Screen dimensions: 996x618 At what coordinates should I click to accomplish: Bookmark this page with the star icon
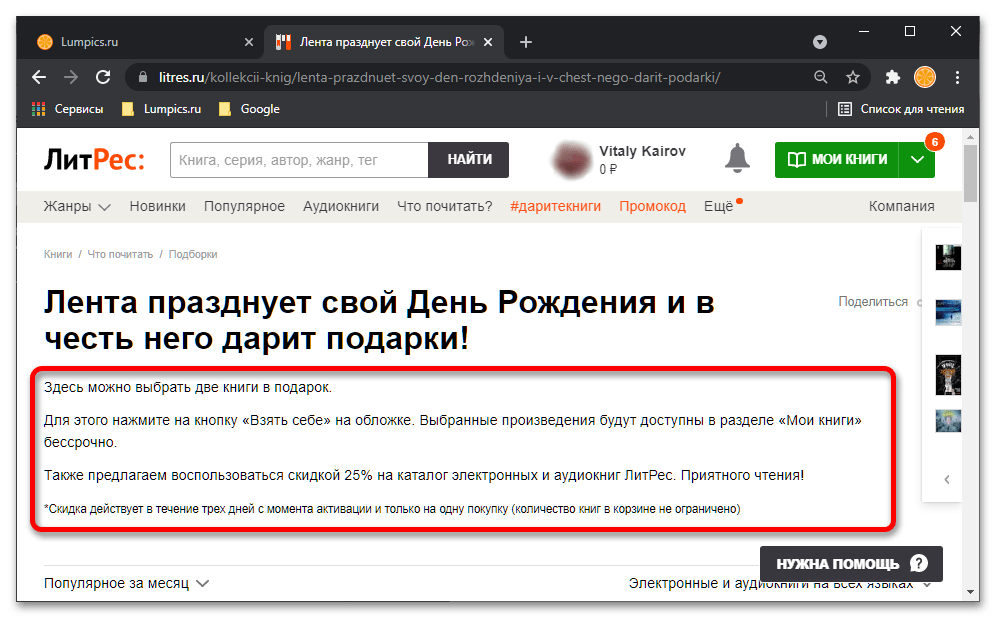[852, 77]
